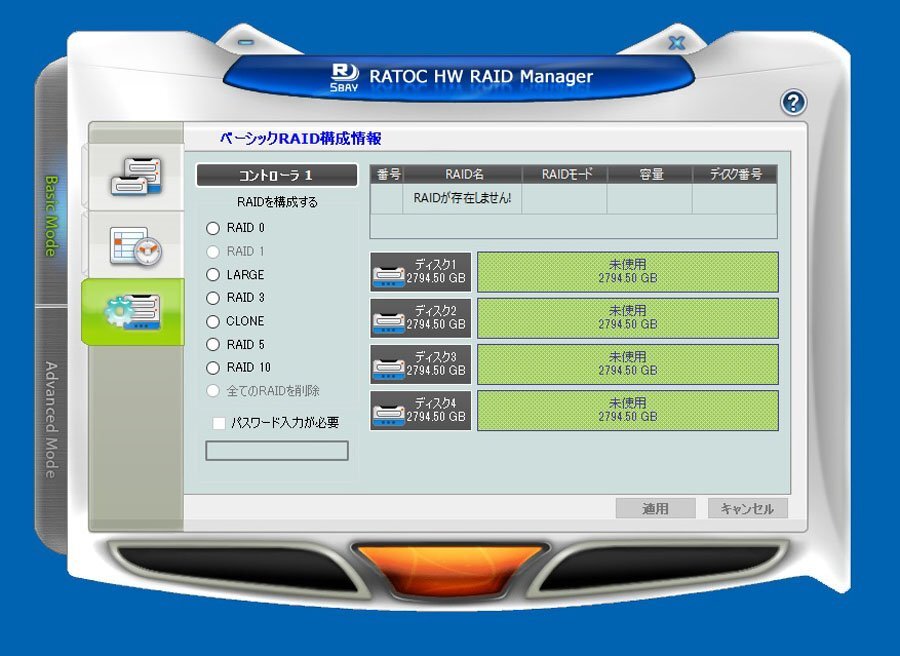Select the ディスク1 未使用 capacity bar
Viewport: 900px width, 656px height.
pyautogui.click(x=628, y=272)
